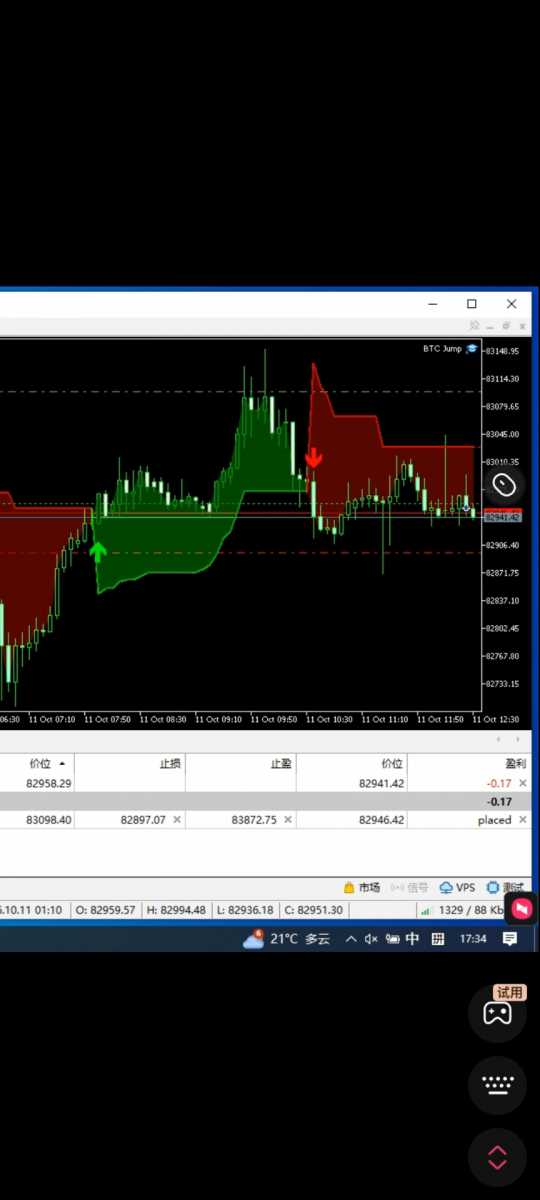
Task: Remove the take profit 83872.75
Action: tap(288, 820)
